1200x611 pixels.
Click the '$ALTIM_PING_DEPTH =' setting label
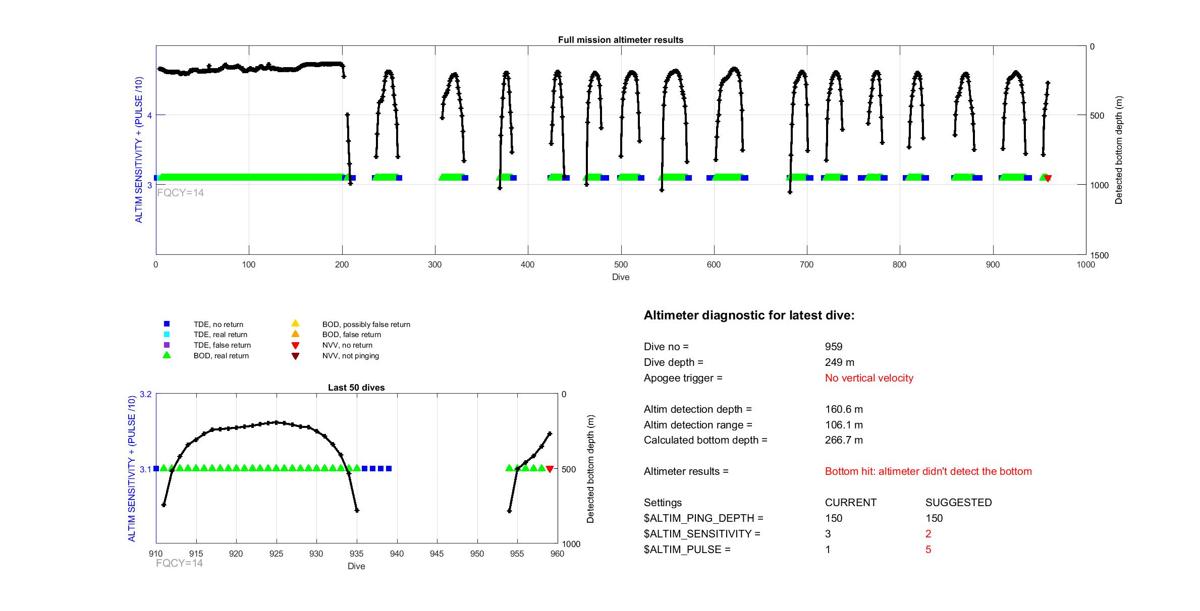pyautogui.click(x=704, y=518)
